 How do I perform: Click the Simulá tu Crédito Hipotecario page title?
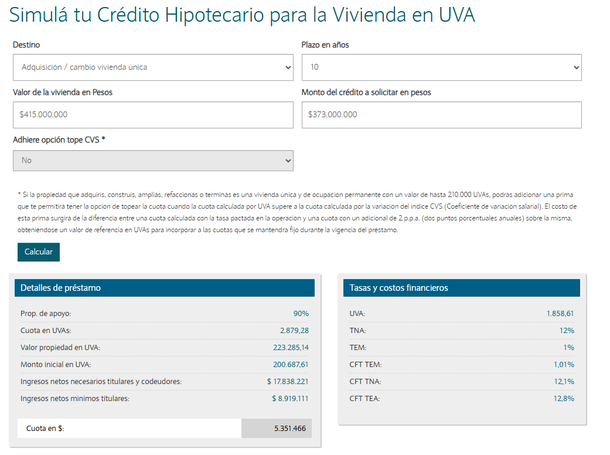241,16
